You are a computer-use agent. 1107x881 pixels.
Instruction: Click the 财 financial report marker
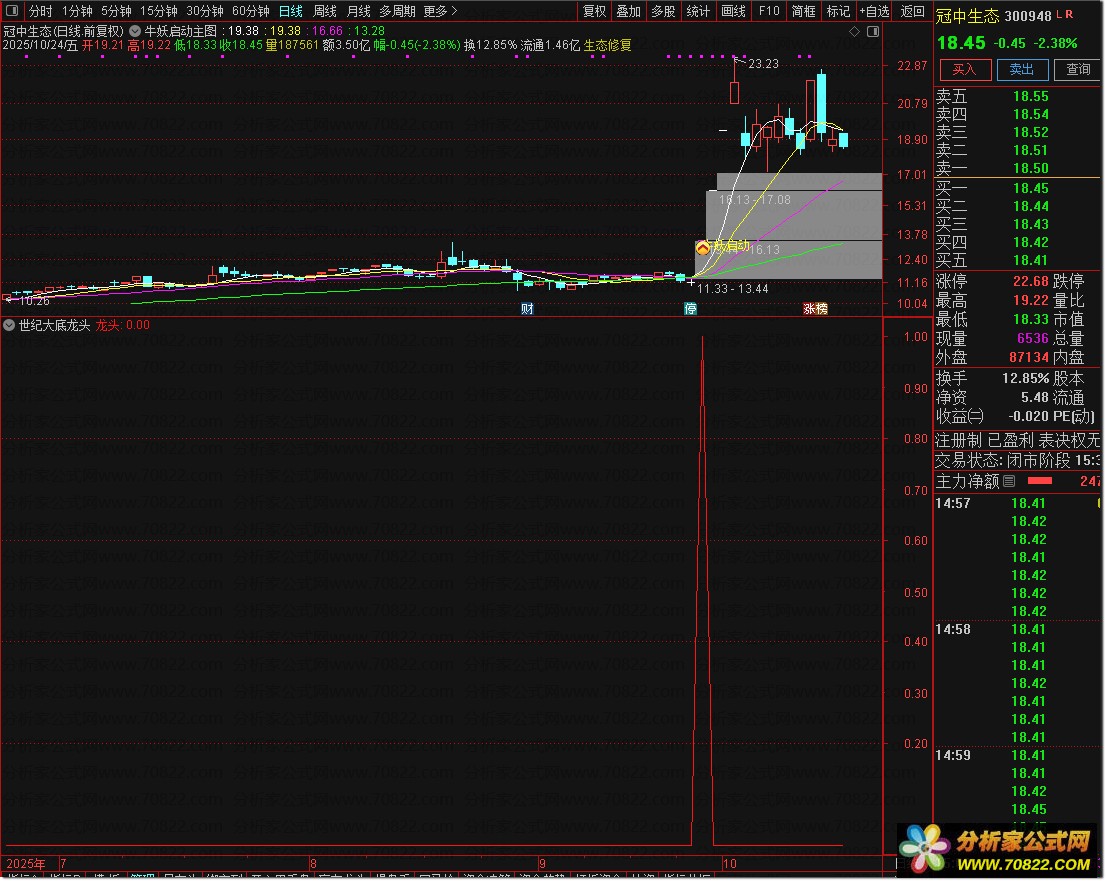point(527,308)
